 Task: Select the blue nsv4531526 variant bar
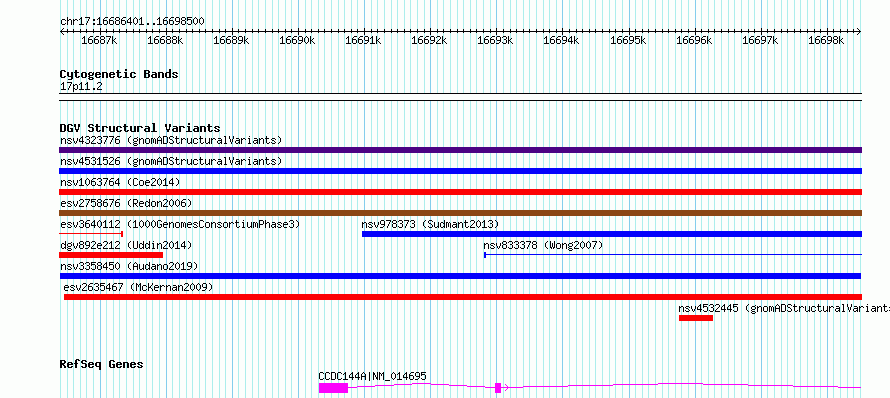click(460, 171)
